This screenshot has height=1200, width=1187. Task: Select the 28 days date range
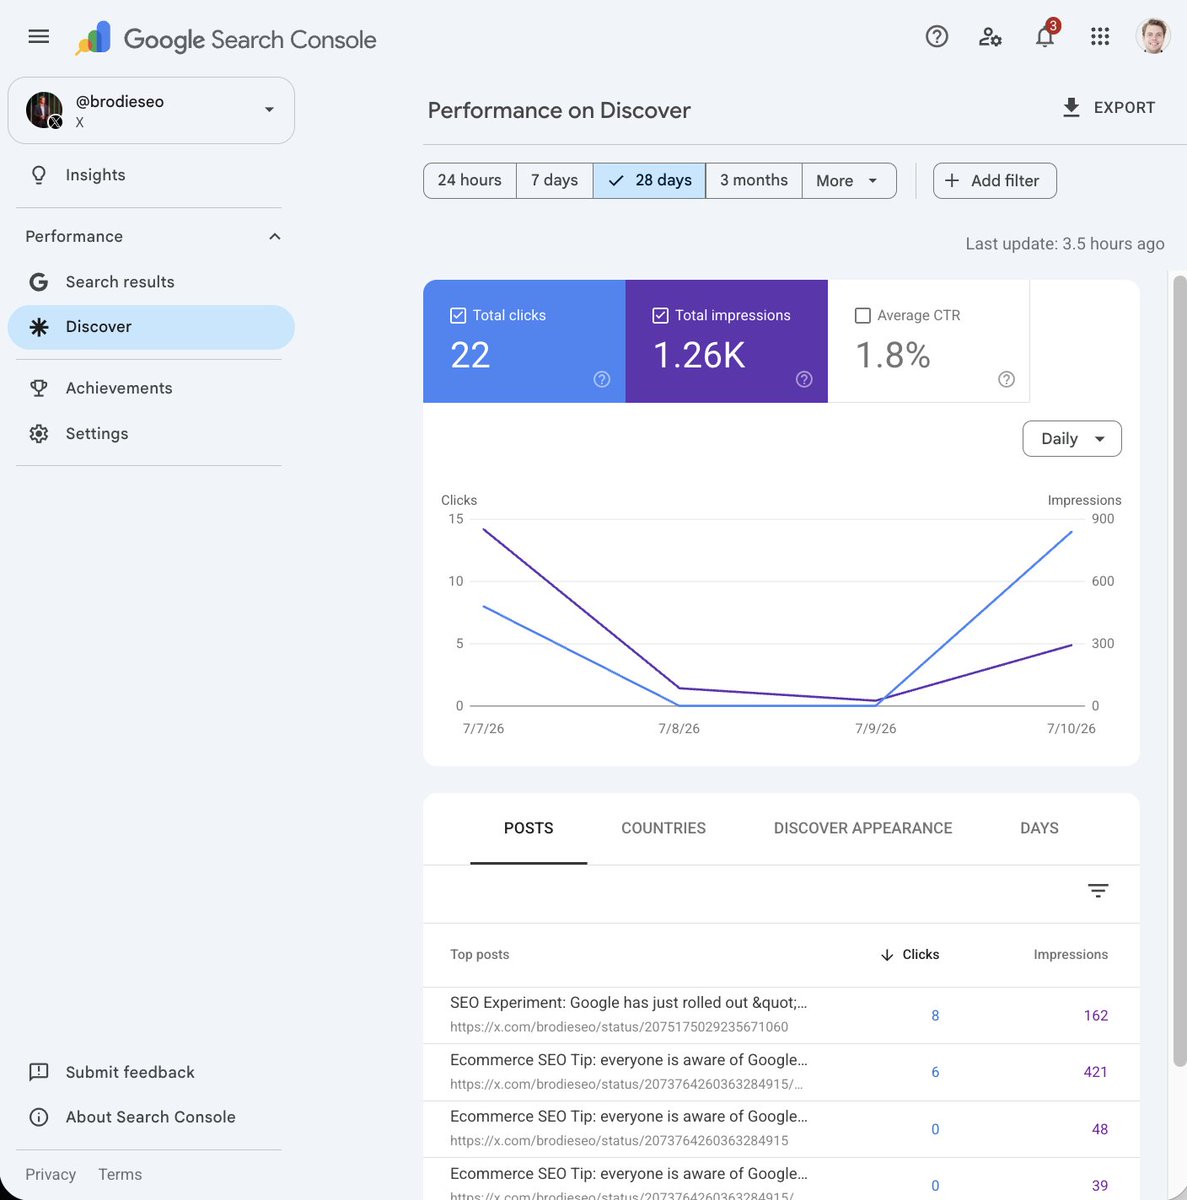pyautogui.click(x=650, y=181)
